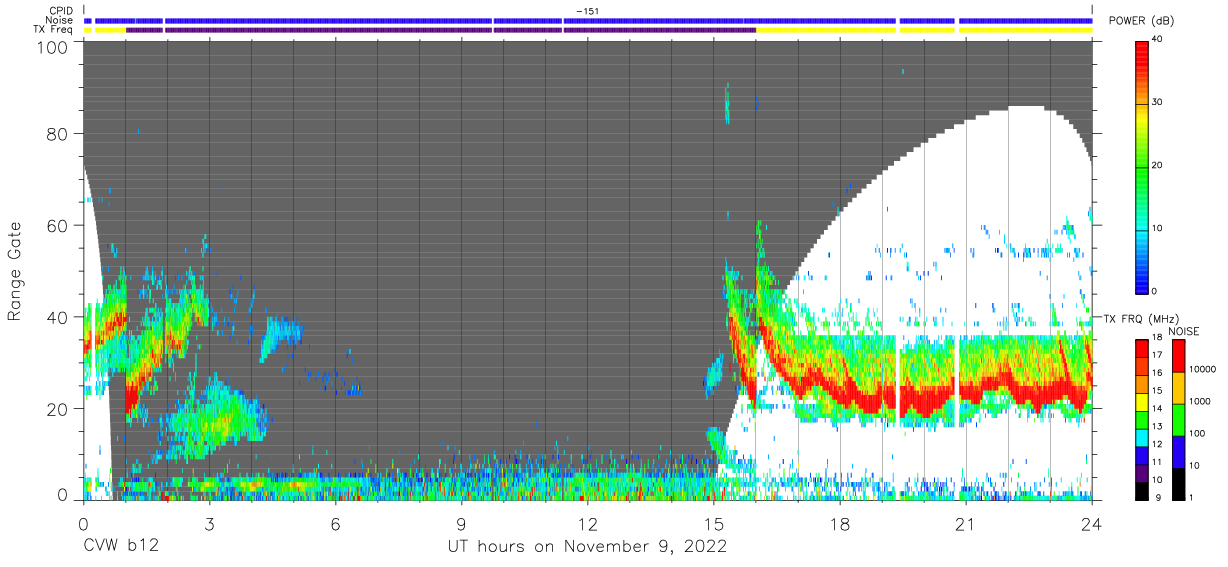This screenshot has height=567, width=1228.
Task: Click the blue Noise bar above the plot
Action: [588, 20]
